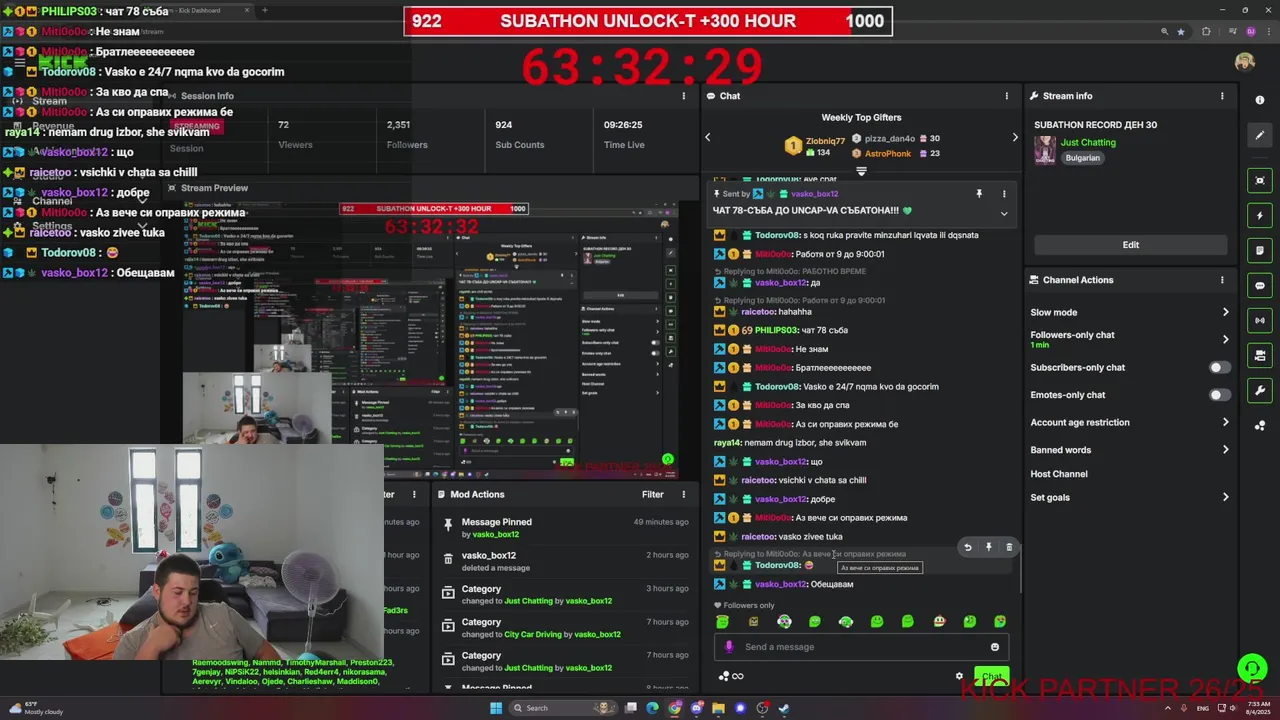Screen dimensions: 1280x720
Task: Delete the hovered Todorov08 chat message
Action: 1009,547
